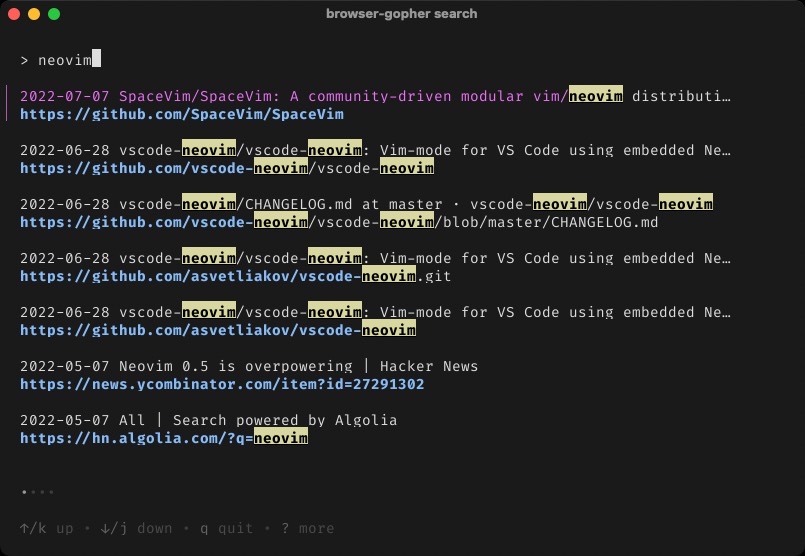Click the '>' prompt symbol
Screen dimensions: 805x556
[x=24, y=61]
